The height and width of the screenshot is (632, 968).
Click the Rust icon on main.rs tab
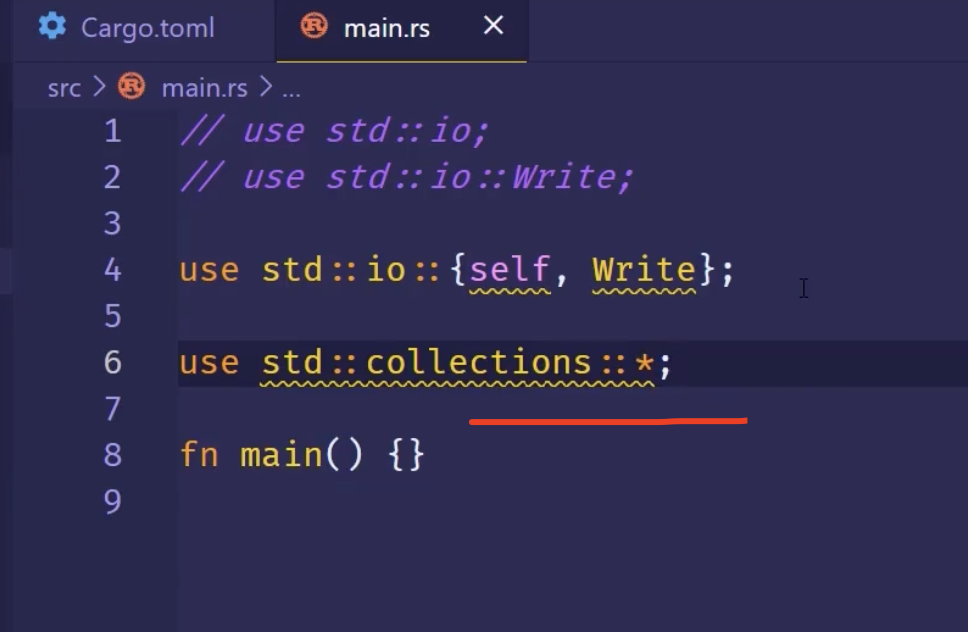click(314, 27)
